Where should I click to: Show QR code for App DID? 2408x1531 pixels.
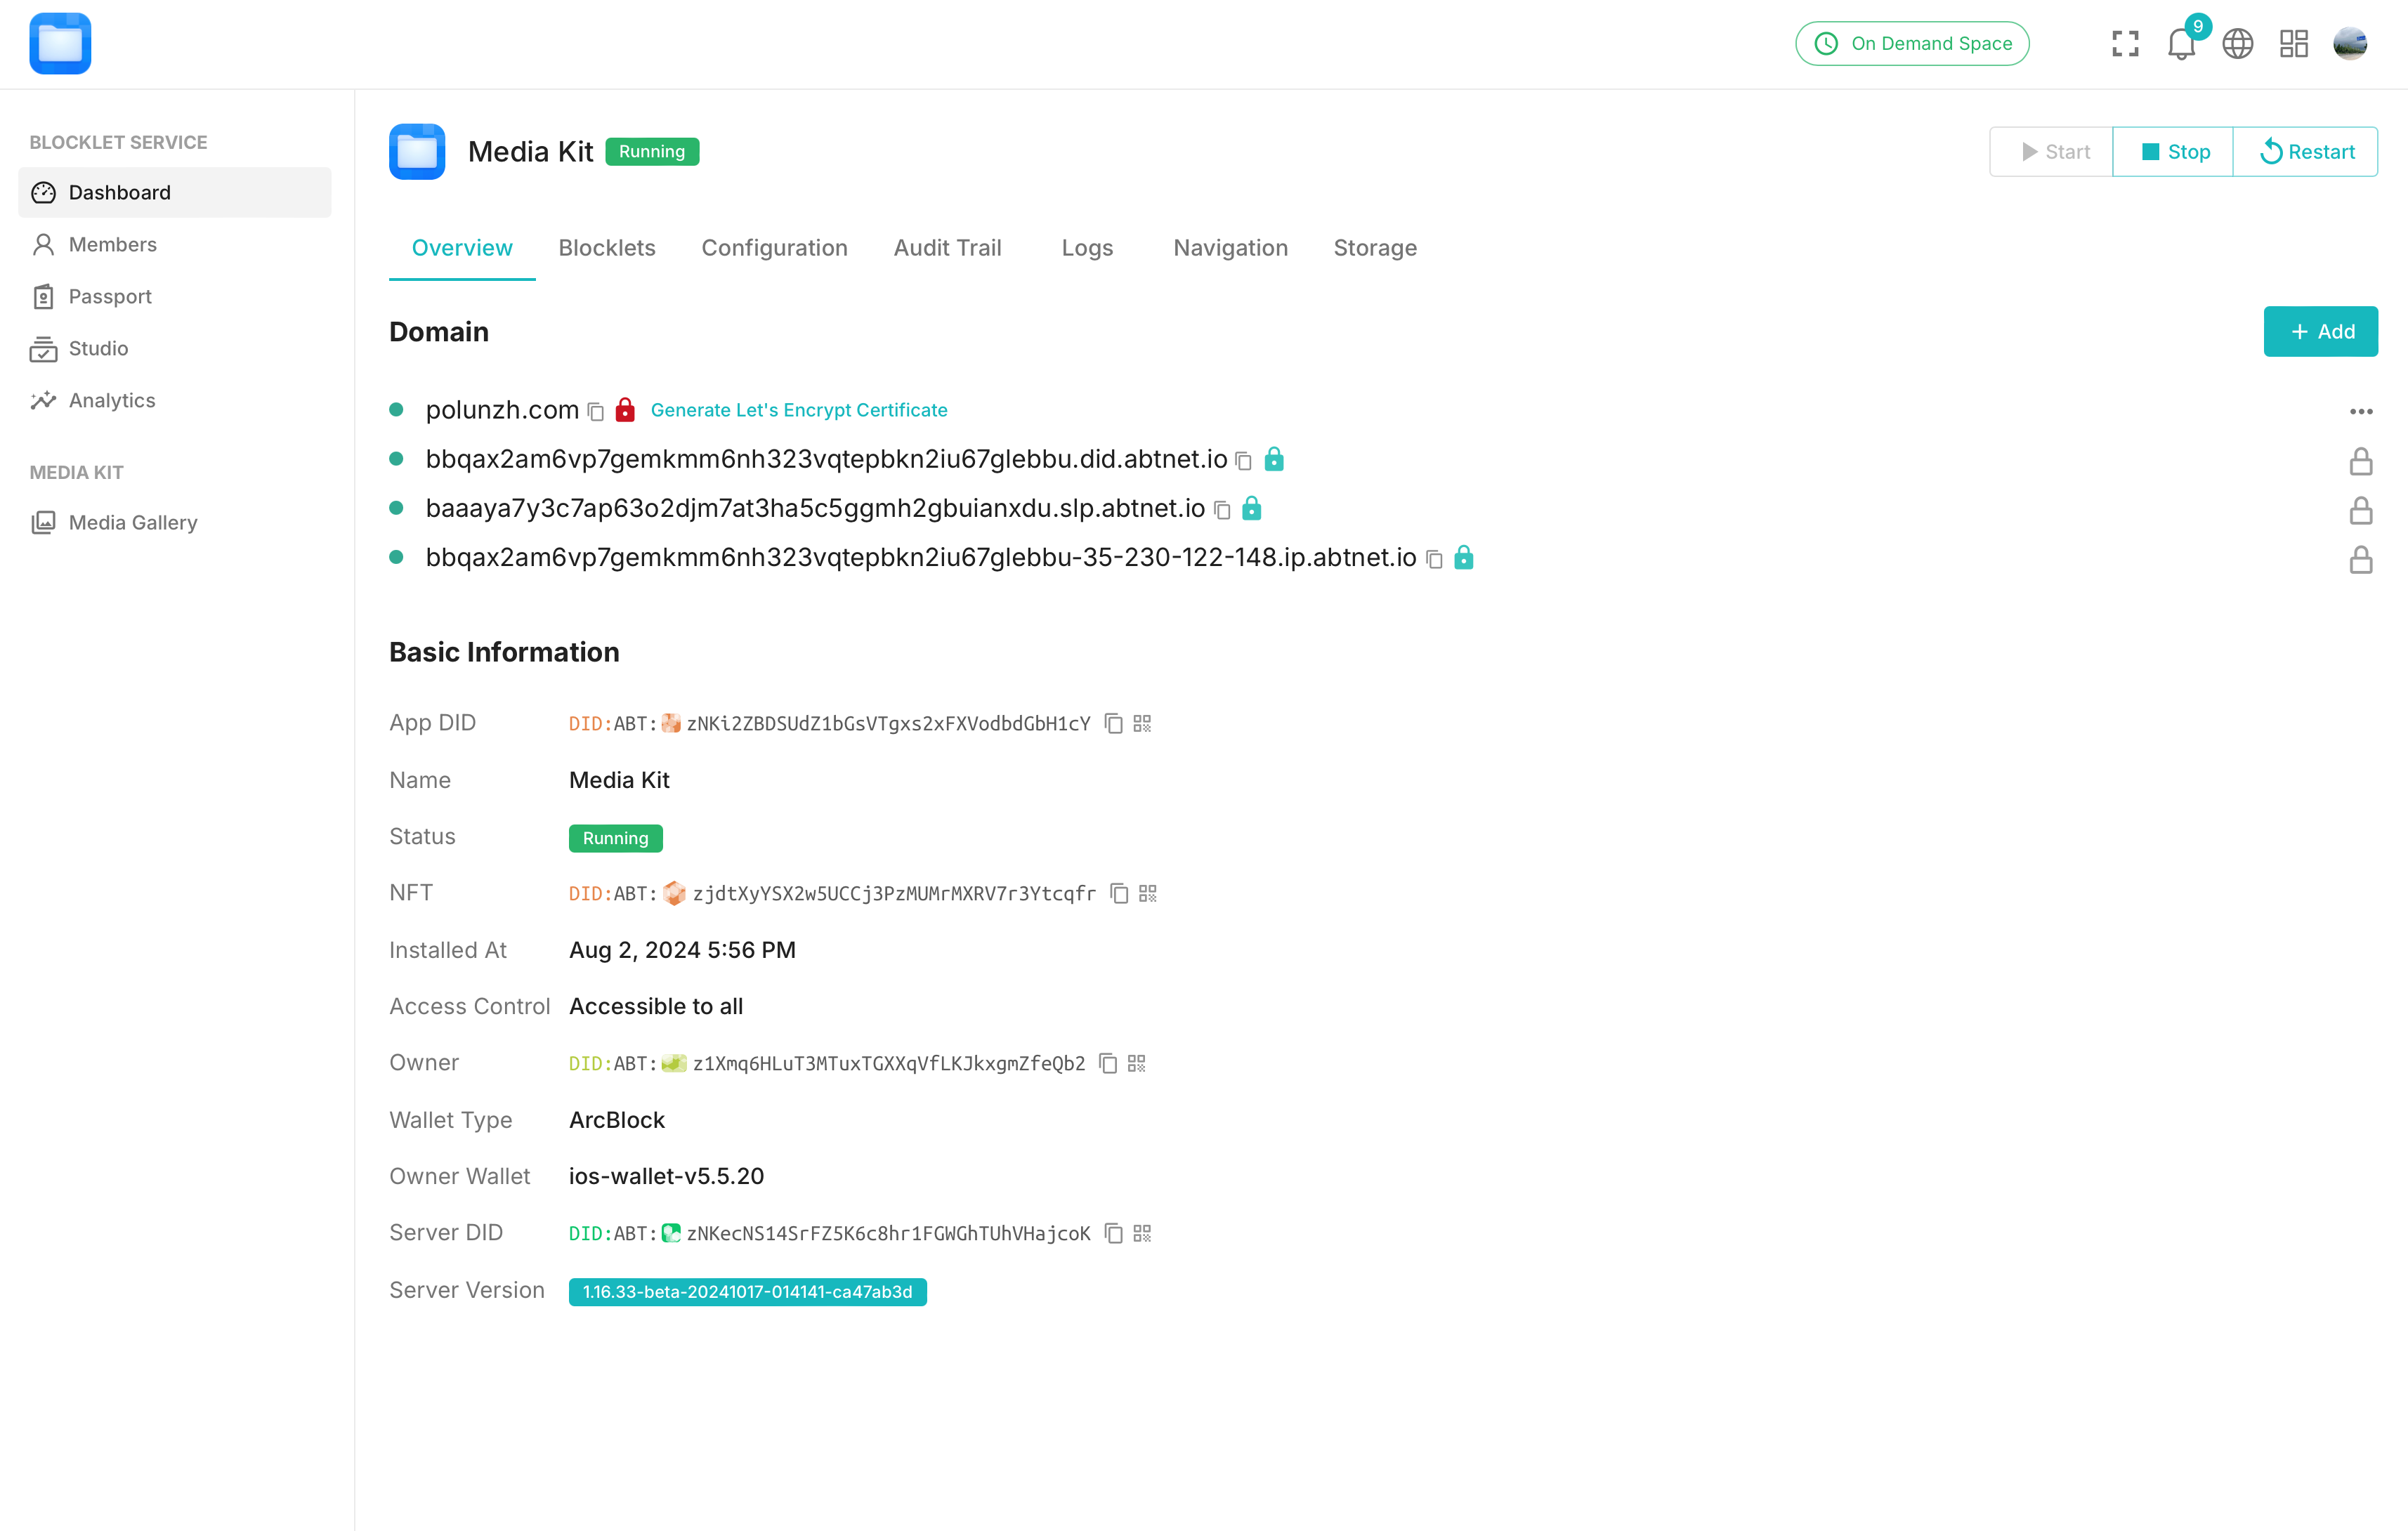[x=1142, y=723]
